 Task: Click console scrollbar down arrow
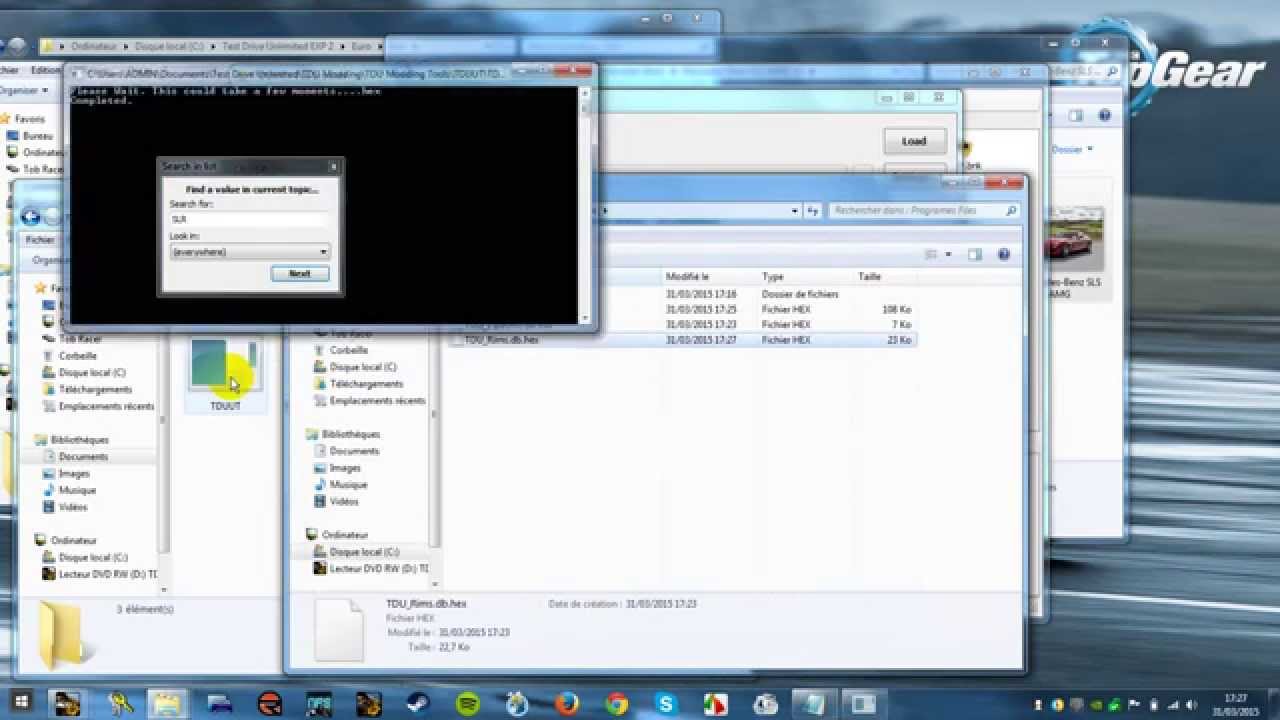586,318
